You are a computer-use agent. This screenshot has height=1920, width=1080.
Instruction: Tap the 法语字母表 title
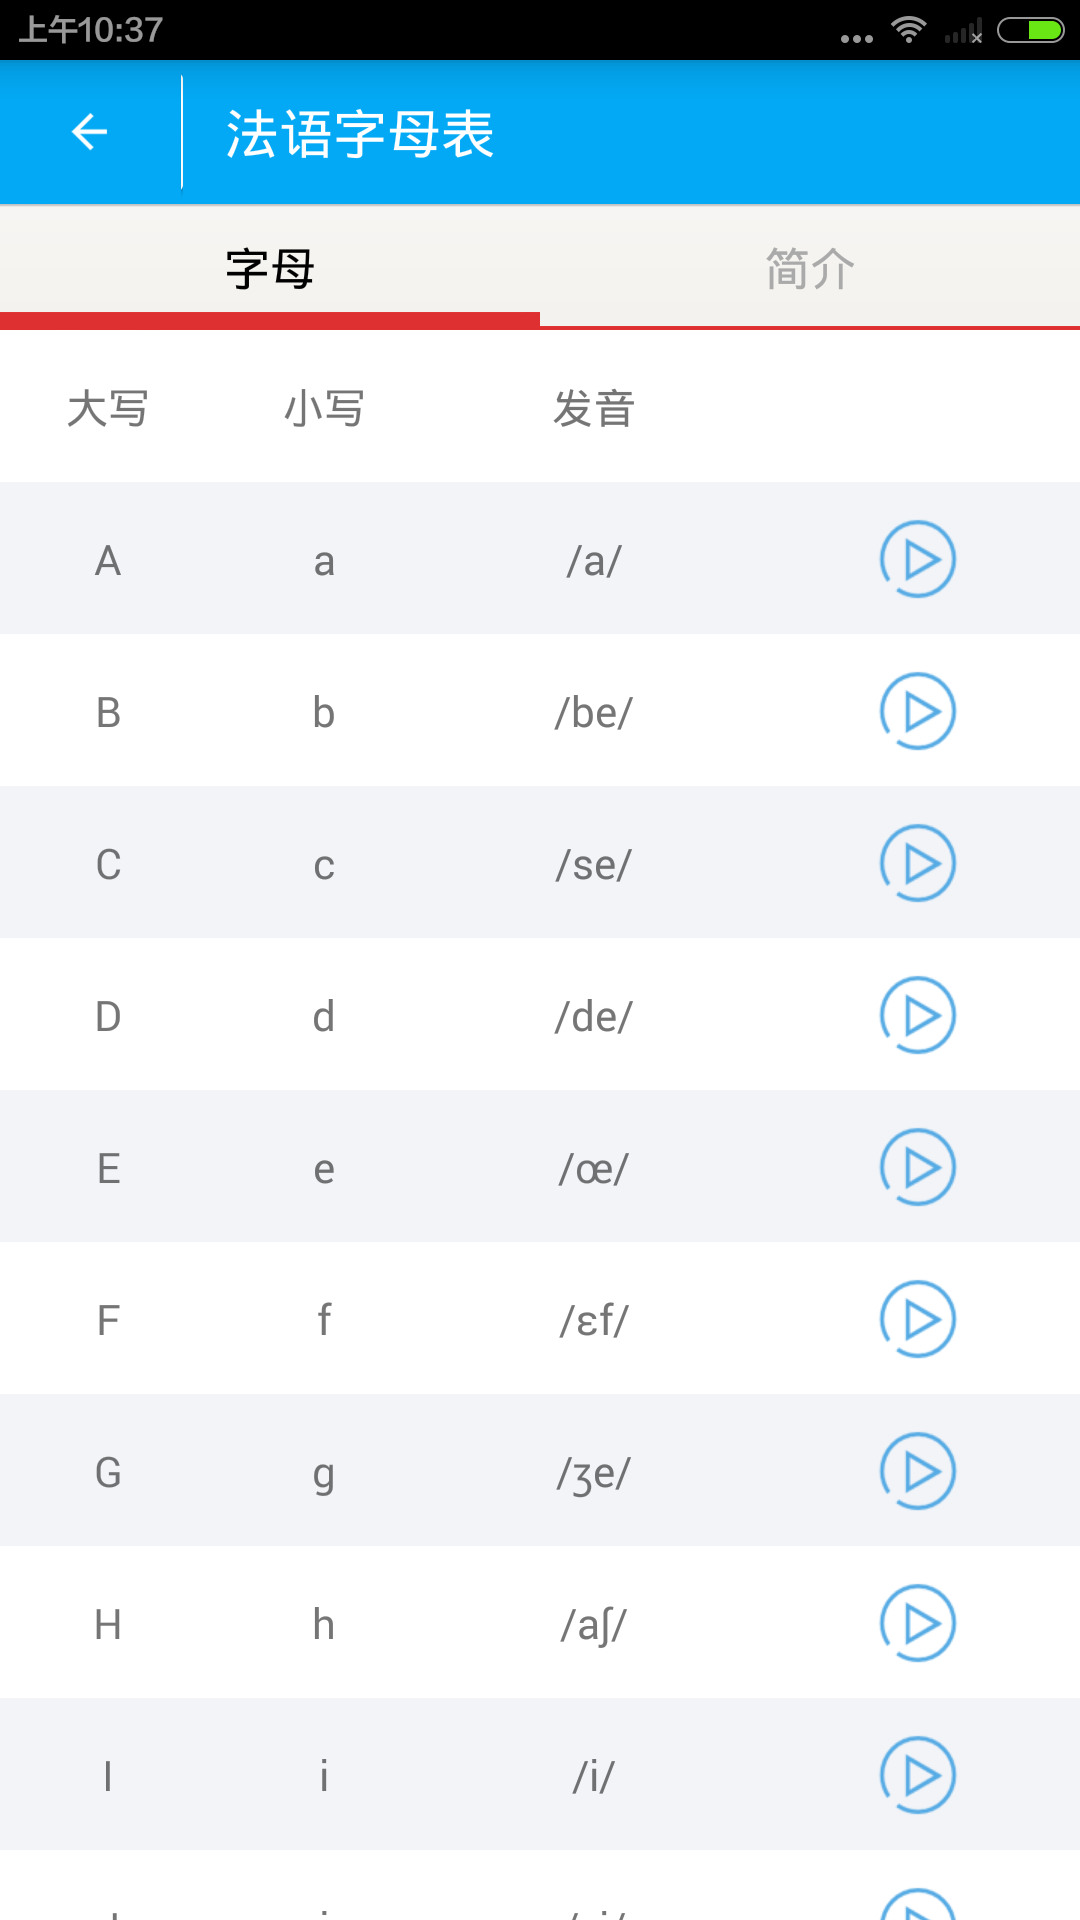[x=360, y=134]
